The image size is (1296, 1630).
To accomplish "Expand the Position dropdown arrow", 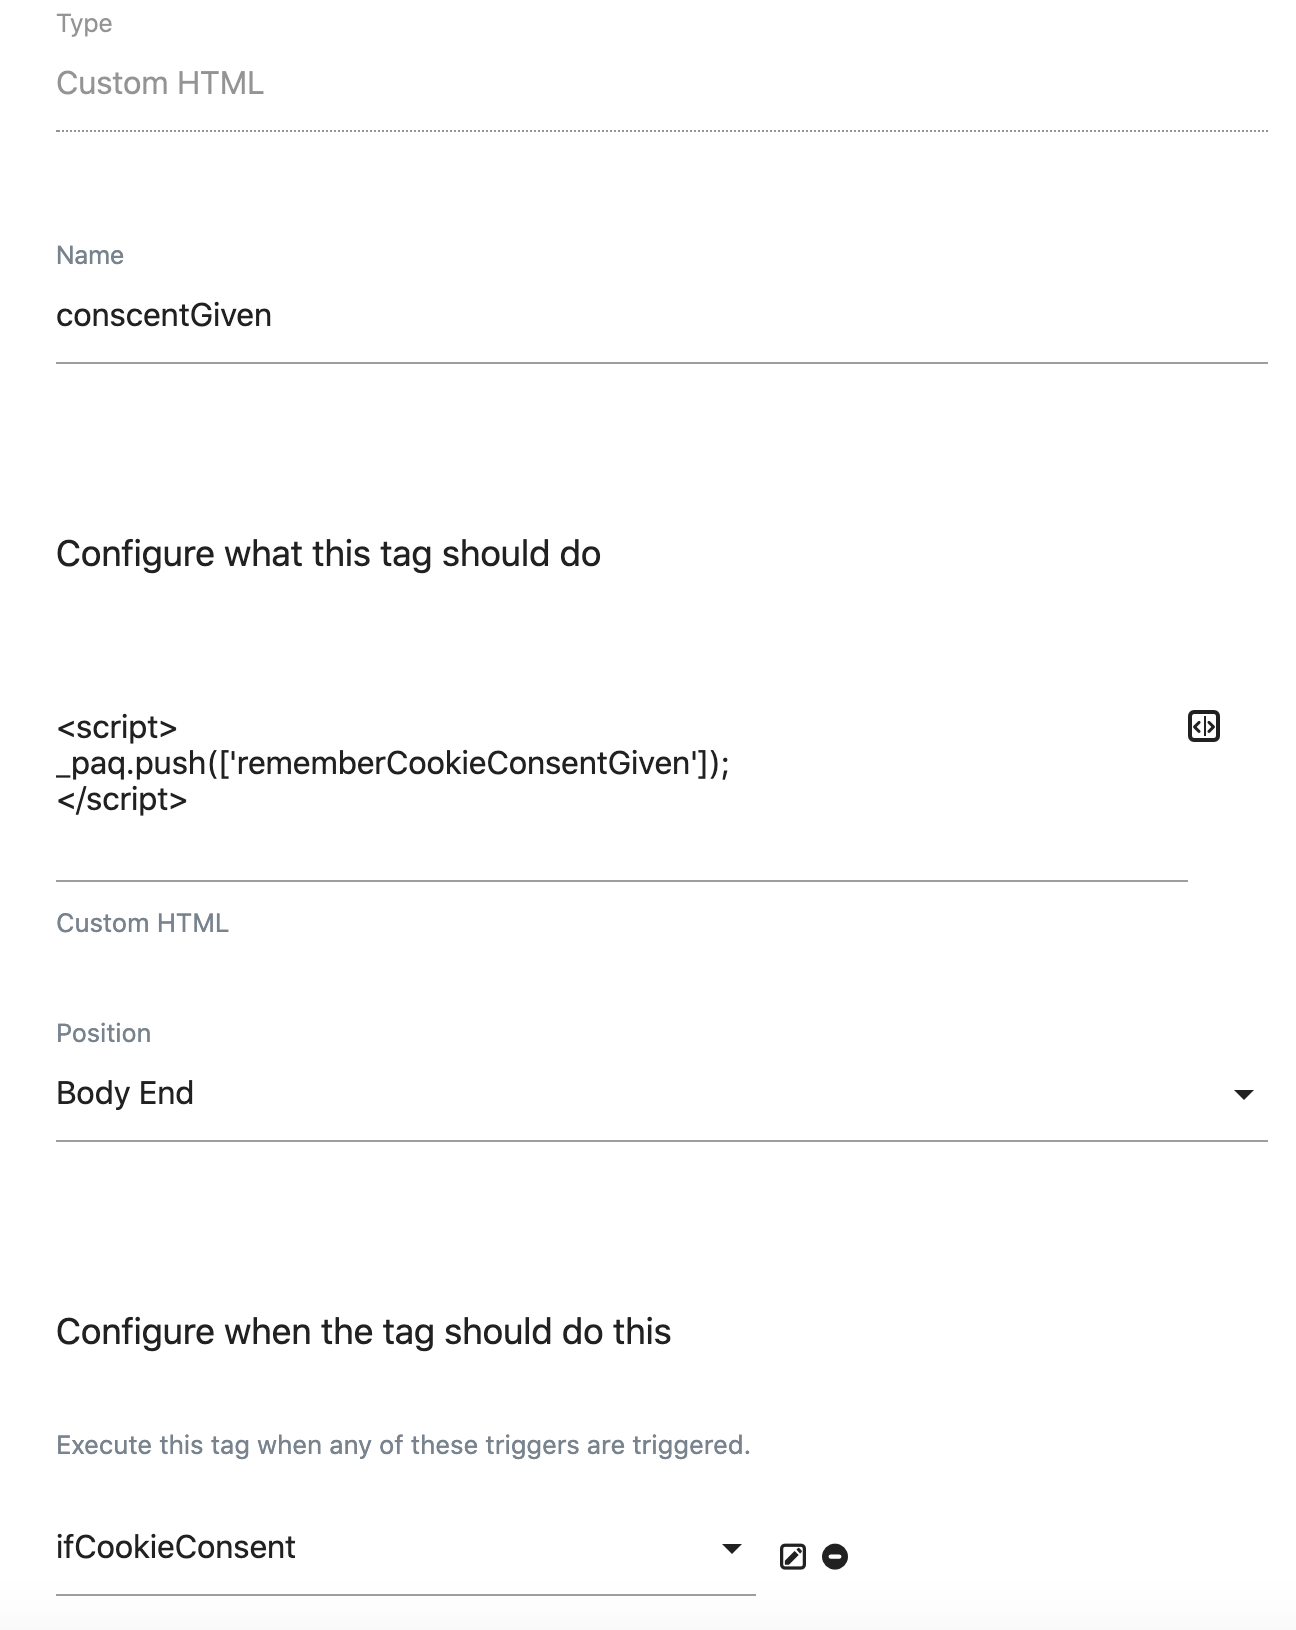I will (1243, 1094).
